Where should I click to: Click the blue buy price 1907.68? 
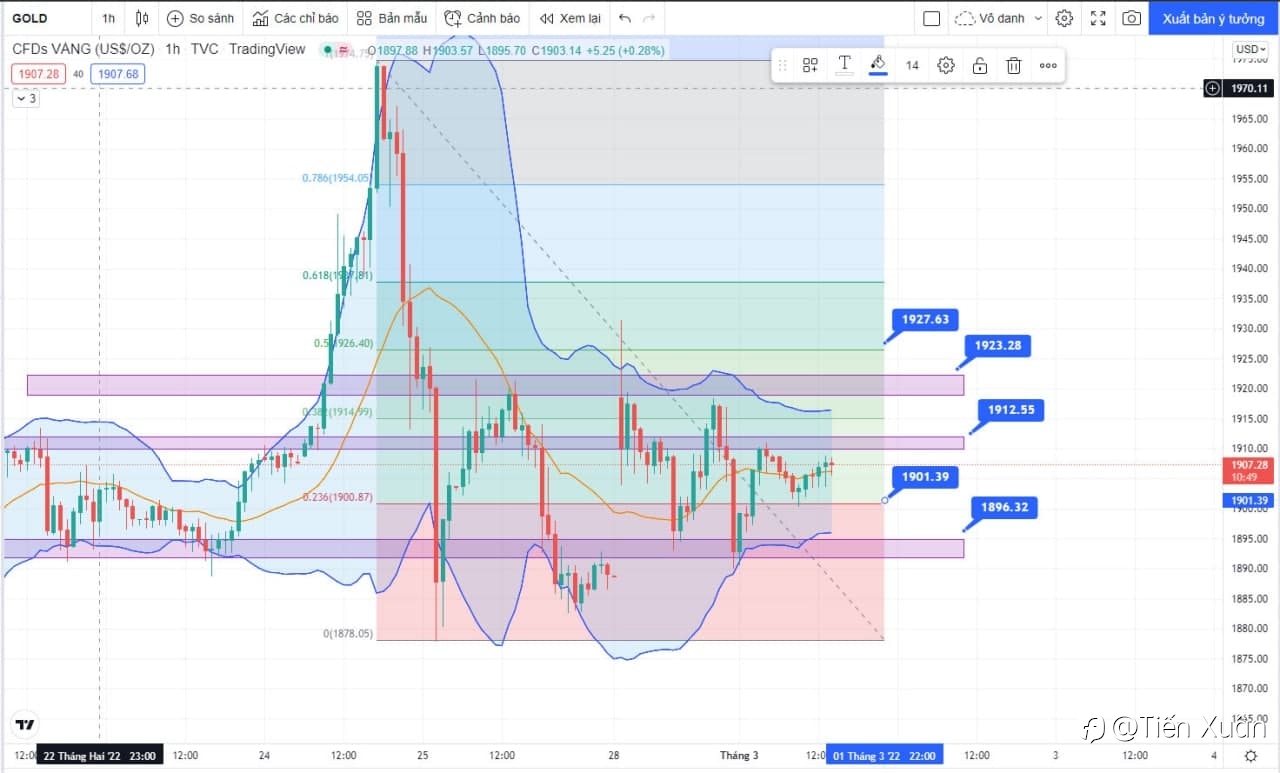[x=117, y=73]
